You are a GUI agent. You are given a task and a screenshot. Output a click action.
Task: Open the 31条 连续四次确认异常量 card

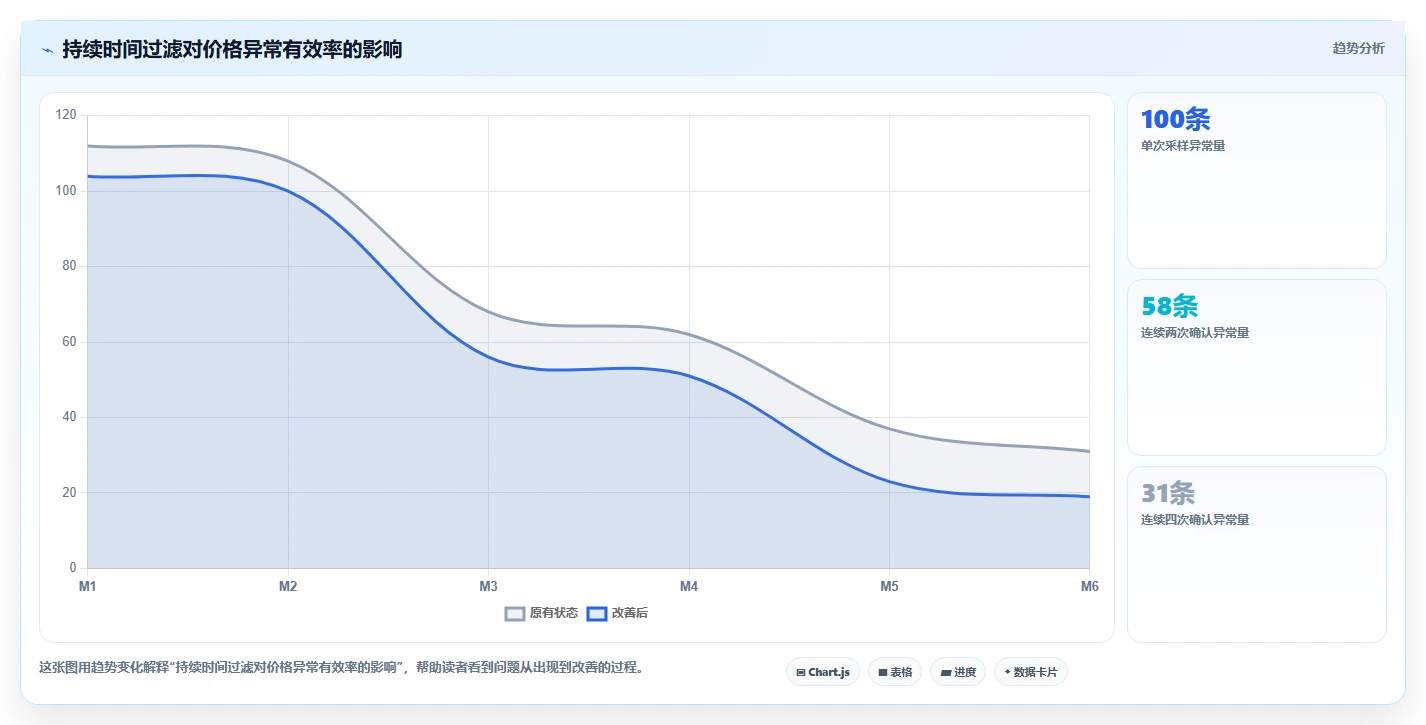(x=1257, y=554)
